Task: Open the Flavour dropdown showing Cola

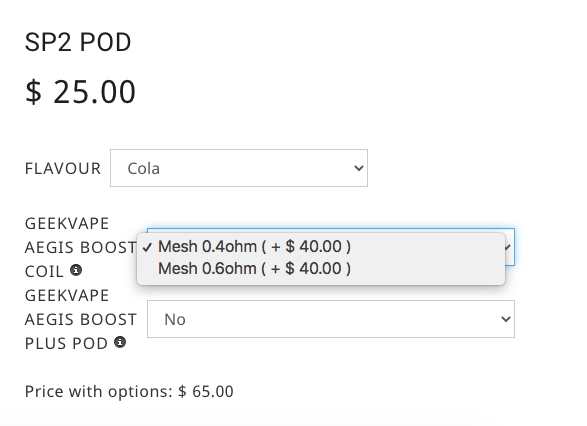Action: (x=239, y=168)
